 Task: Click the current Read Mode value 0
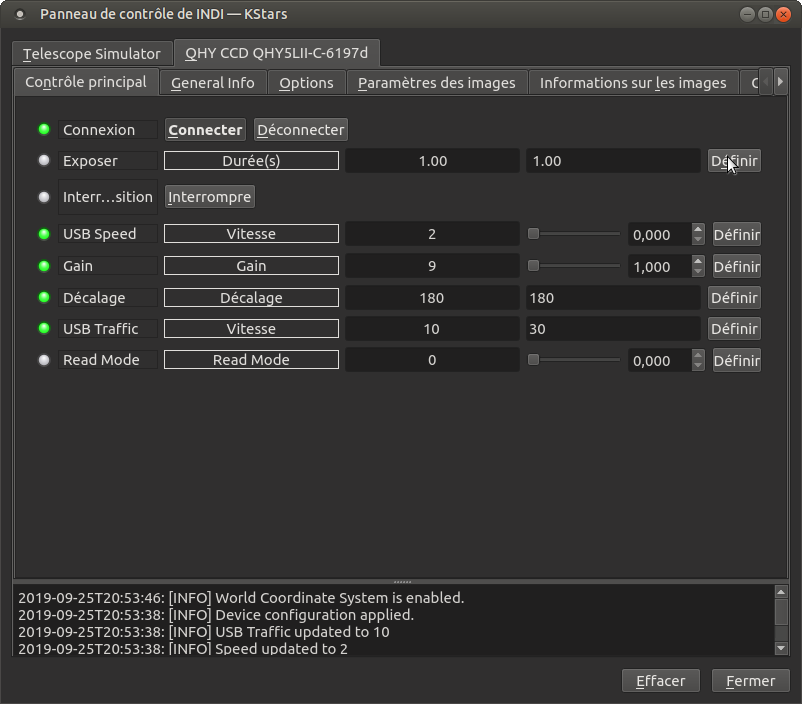[x=432, y=360]
